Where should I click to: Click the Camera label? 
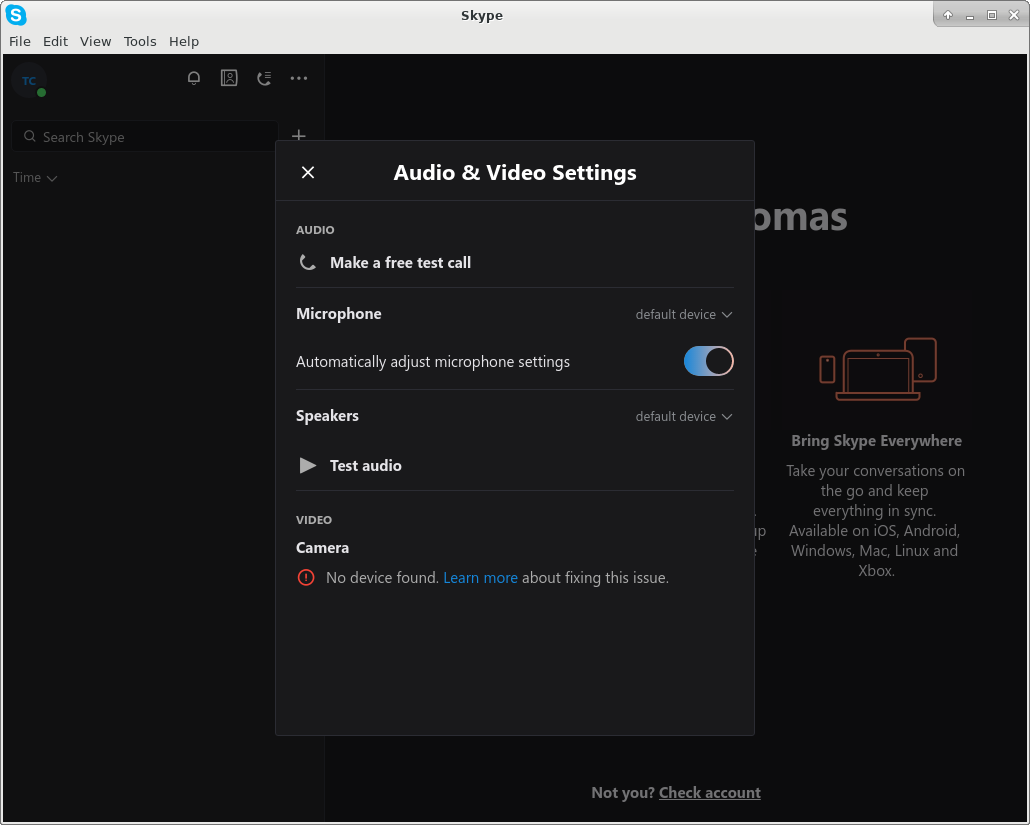coord(322,548)
